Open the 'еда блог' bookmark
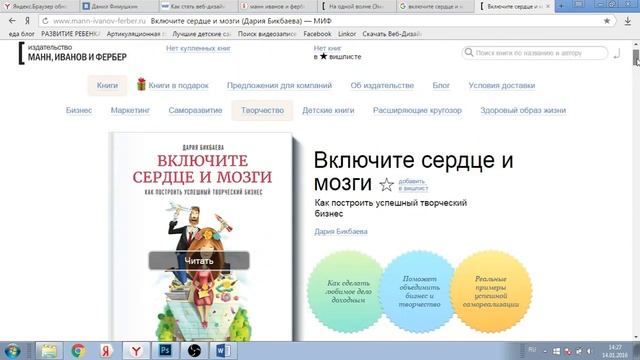The height and width of the screenshot is (360, 640). (x=22, y=34)
